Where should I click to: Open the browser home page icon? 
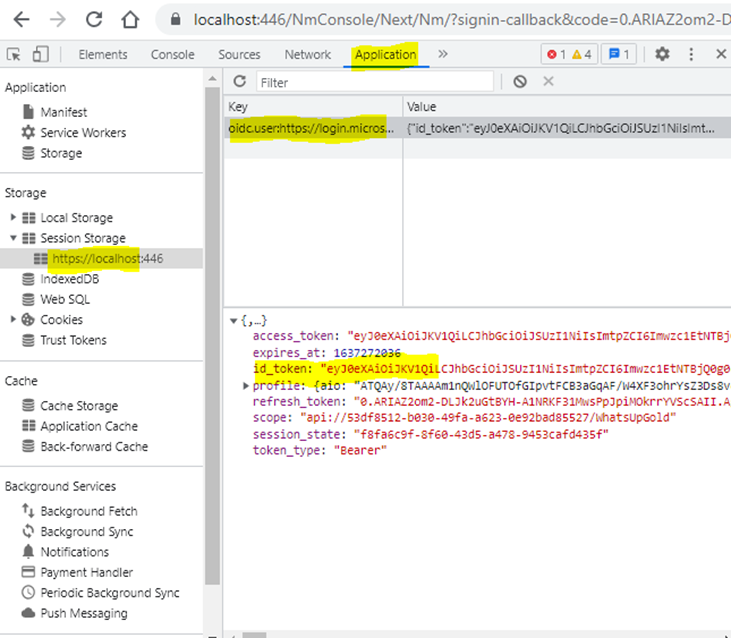coord(130,19)
